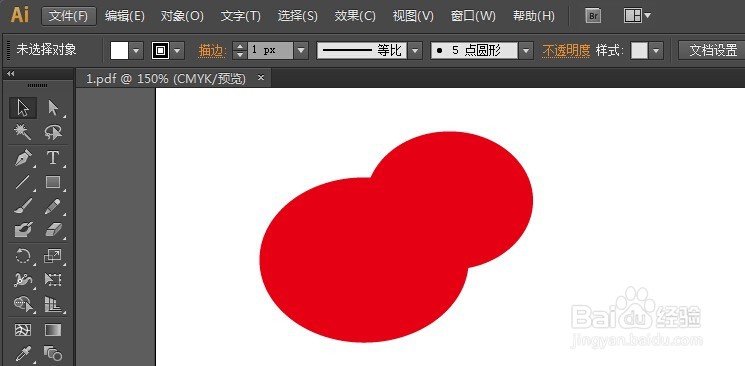Open the 帮助(H) menu
745x366 pixels.
[x=534, y=16]
